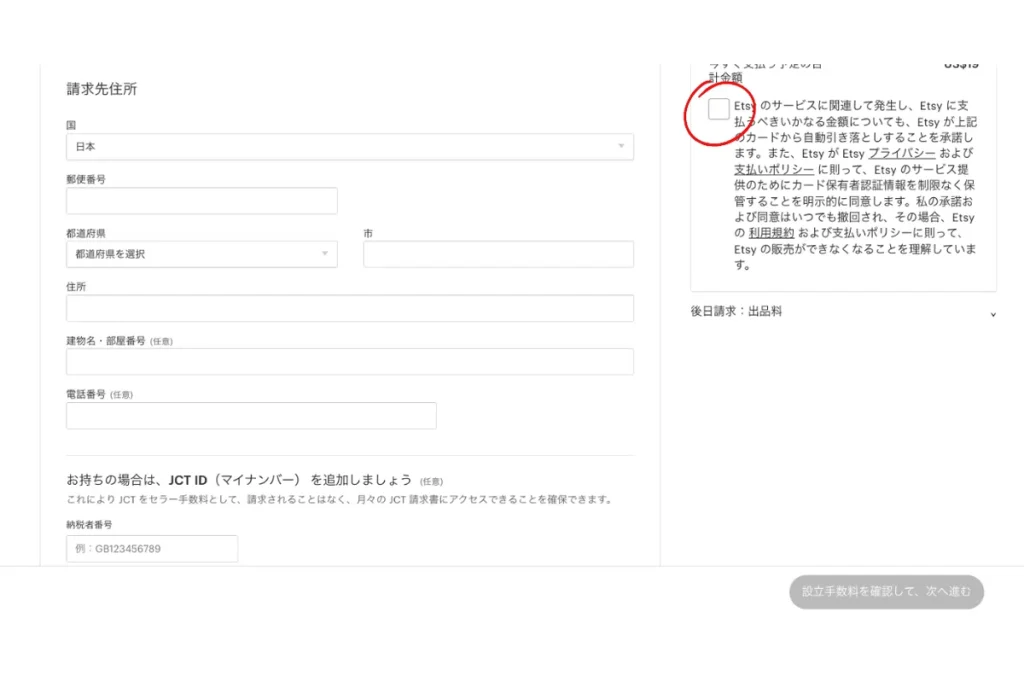Open the 国 country dropdown showing 日本
The width and height of the screenshot is (1024, 682).
(349, 146)
